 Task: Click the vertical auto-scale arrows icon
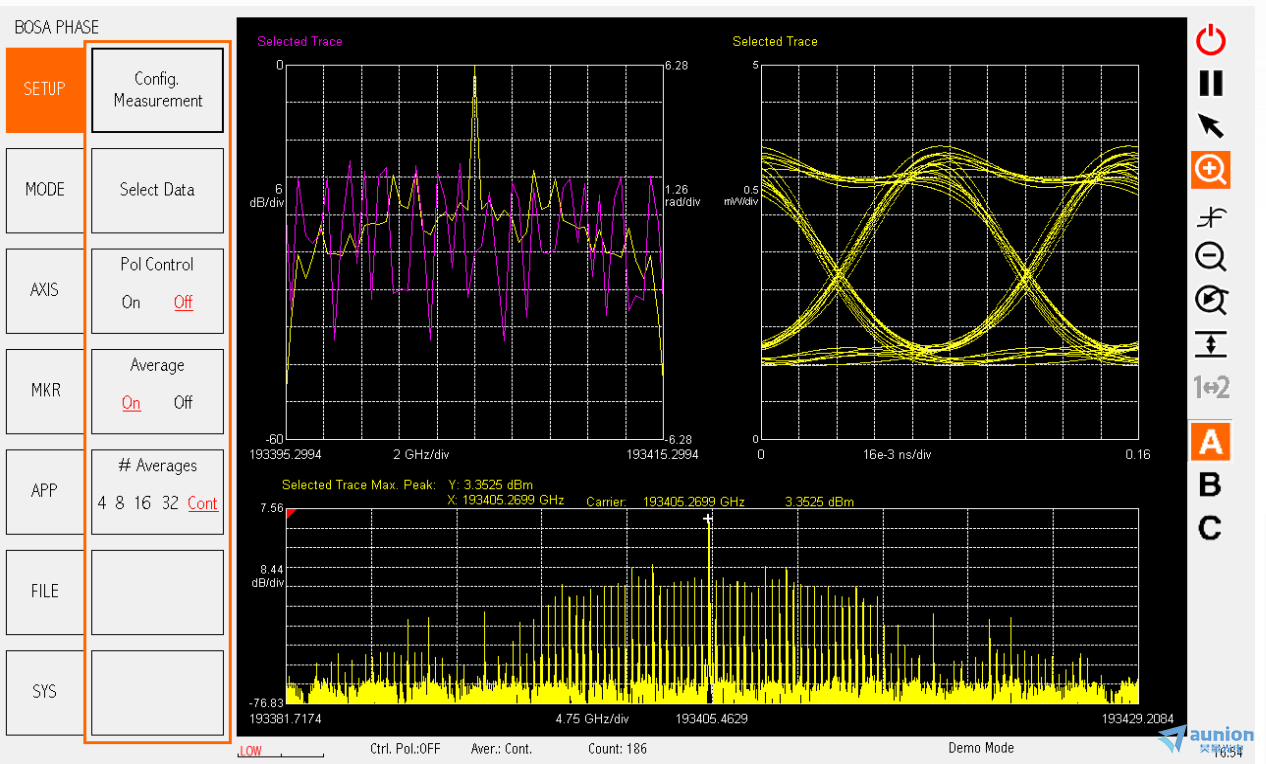pos(1211,344)
